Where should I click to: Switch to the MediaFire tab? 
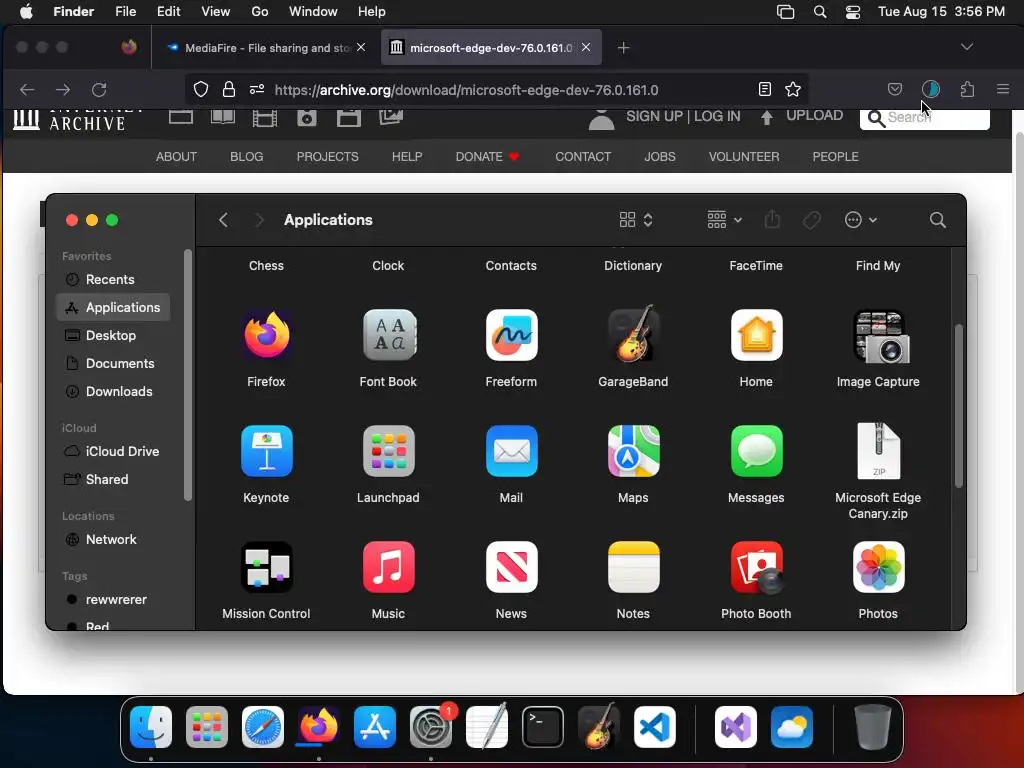coord(264,48)
